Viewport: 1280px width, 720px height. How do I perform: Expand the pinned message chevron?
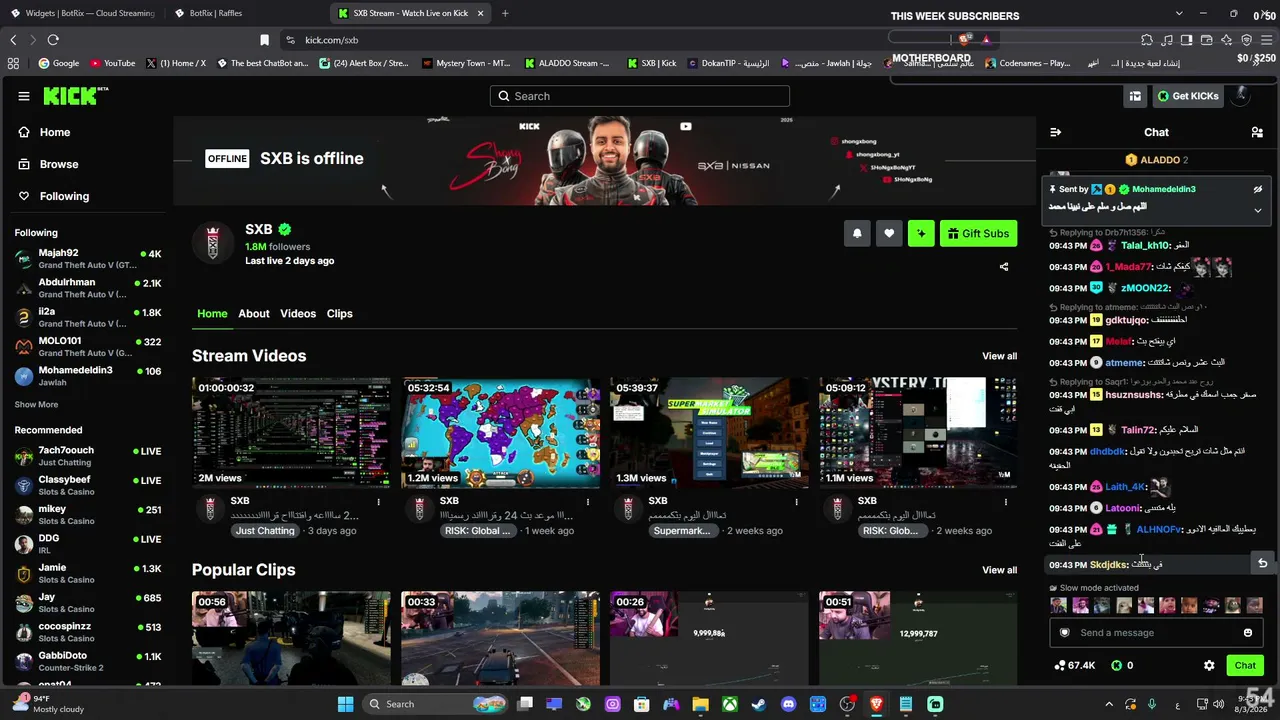click(x=1258, y=210)
